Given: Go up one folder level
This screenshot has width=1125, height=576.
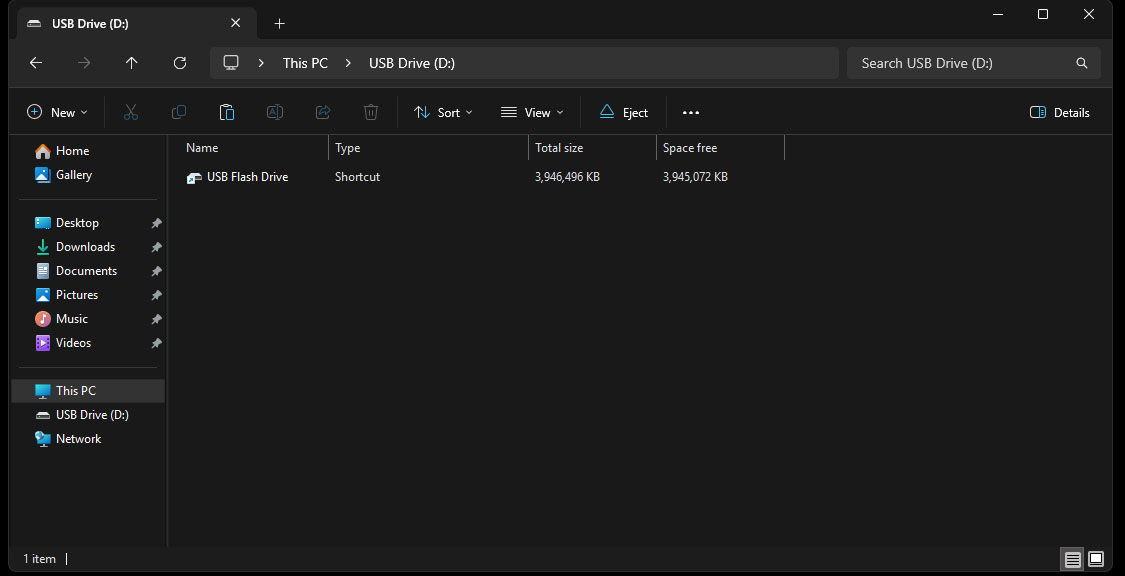Looking at the screenshot, I should [x=132, y=63].
